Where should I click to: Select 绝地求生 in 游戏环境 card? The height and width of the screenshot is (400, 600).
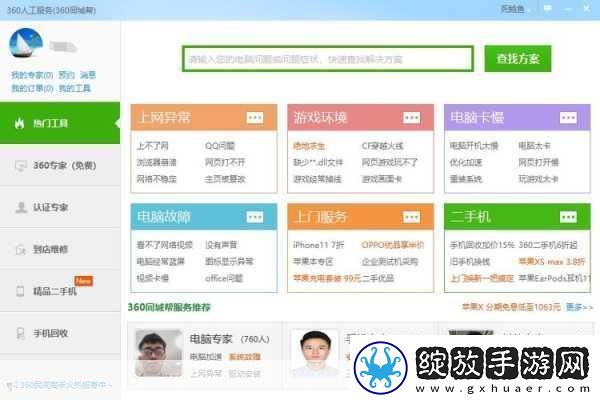pyautogui.click(x=309, y=146)
